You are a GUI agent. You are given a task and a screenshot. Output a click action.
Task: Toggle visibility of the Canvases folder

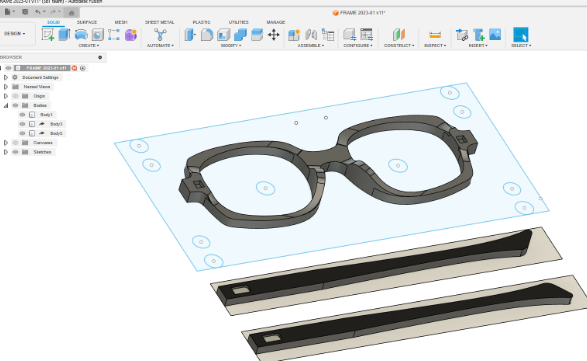pos(15,143)
